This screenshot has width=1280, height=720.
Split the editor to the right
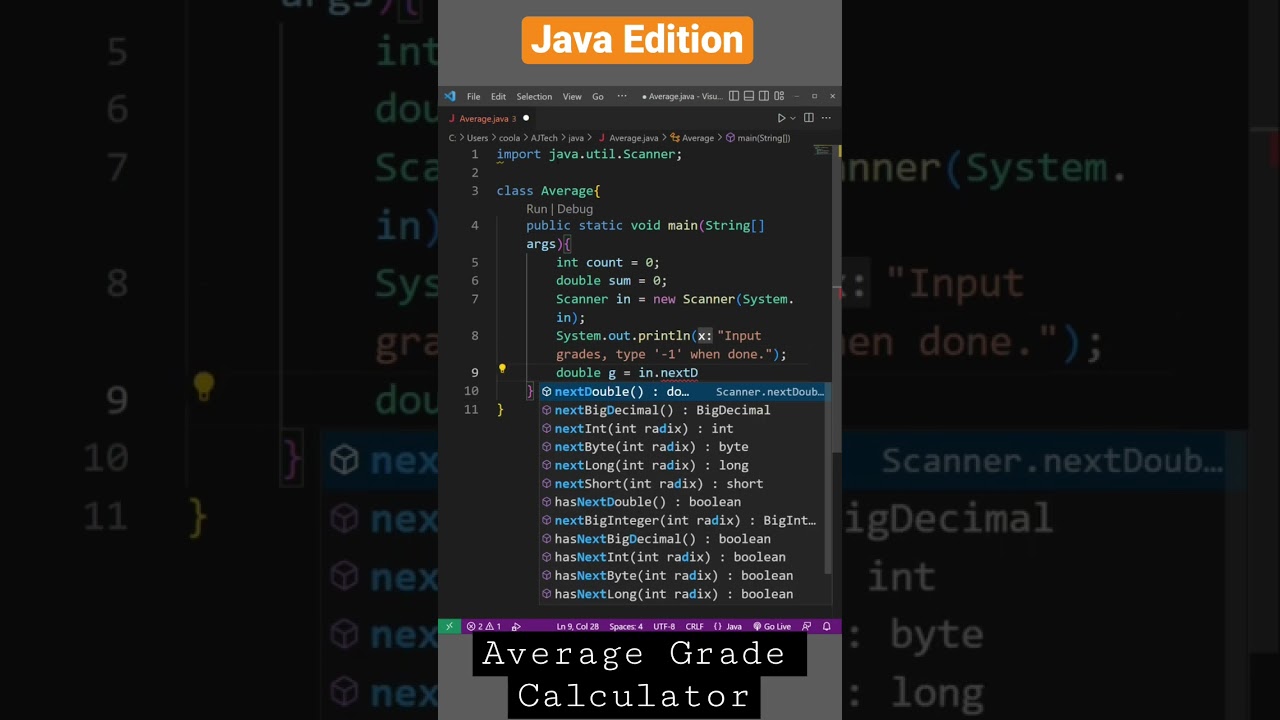coord(809,118)
